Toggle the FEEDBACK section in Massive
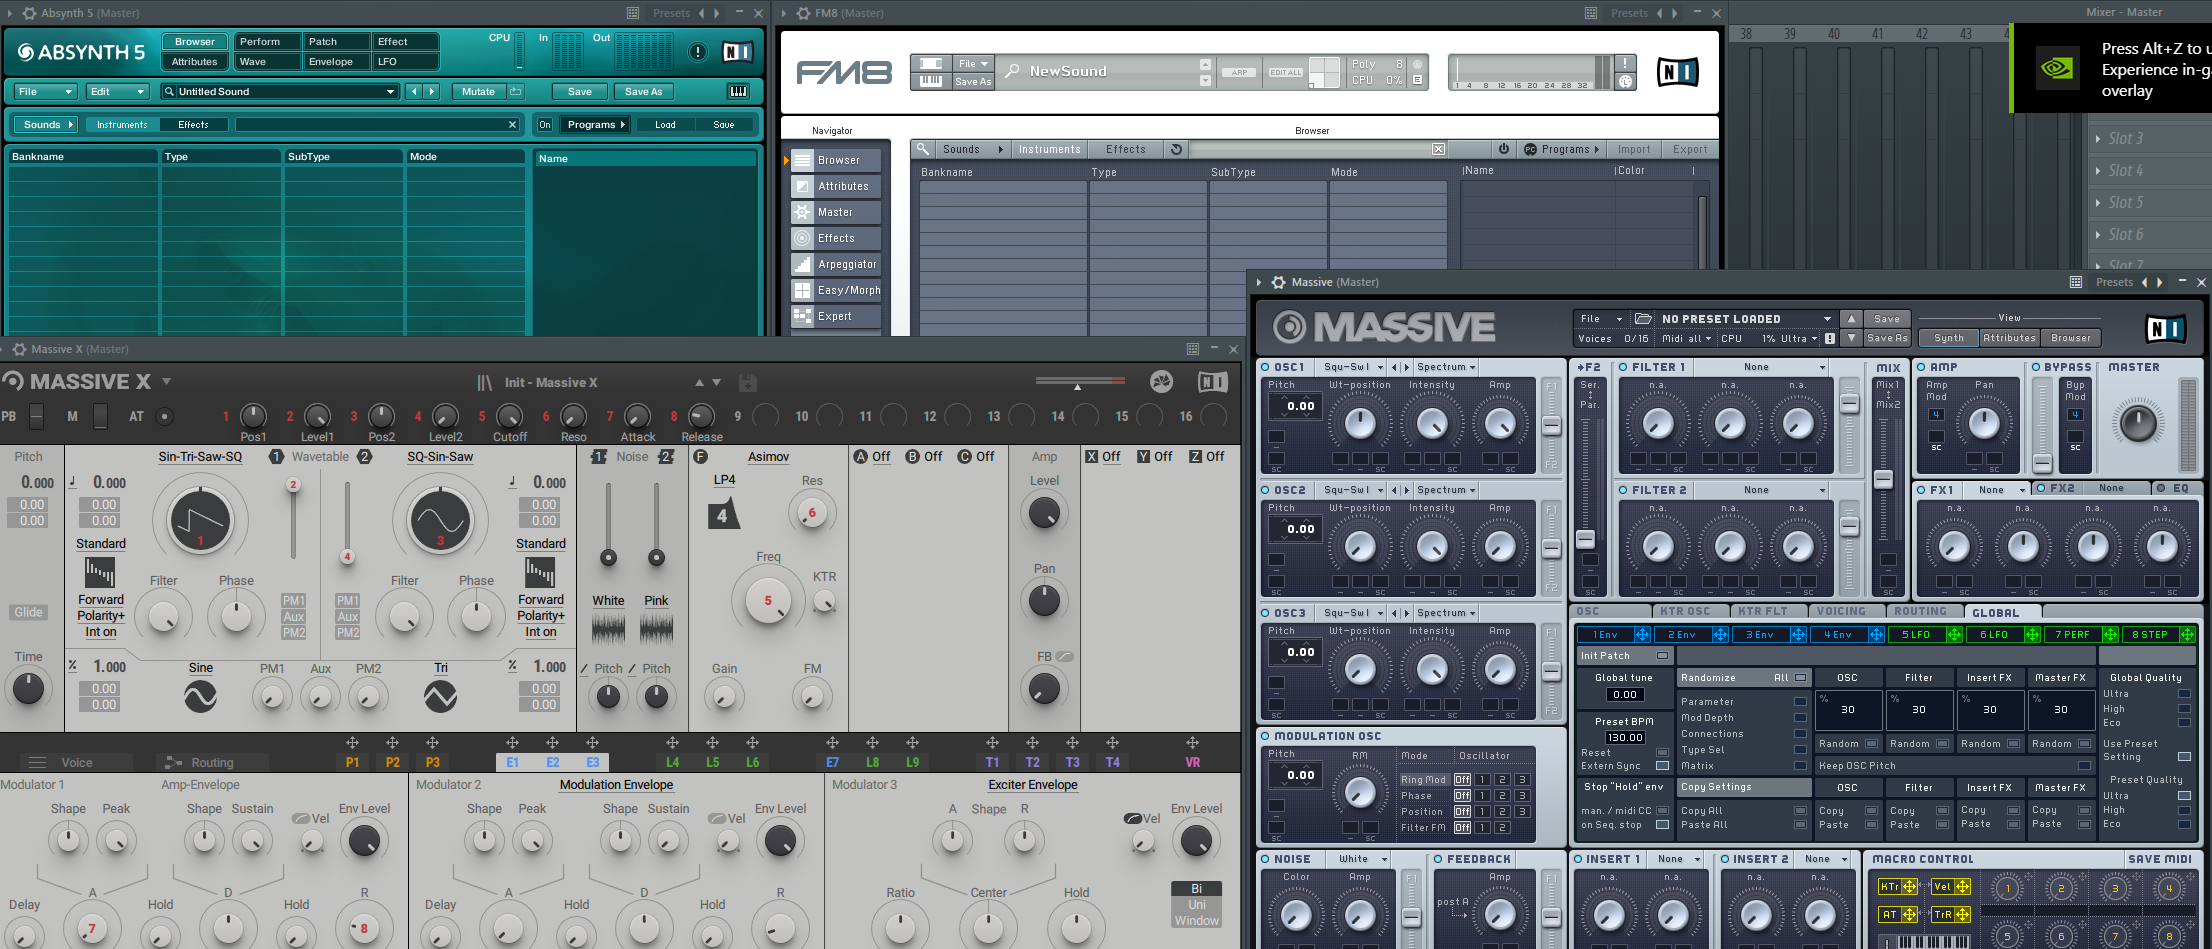 point(1438,859)
